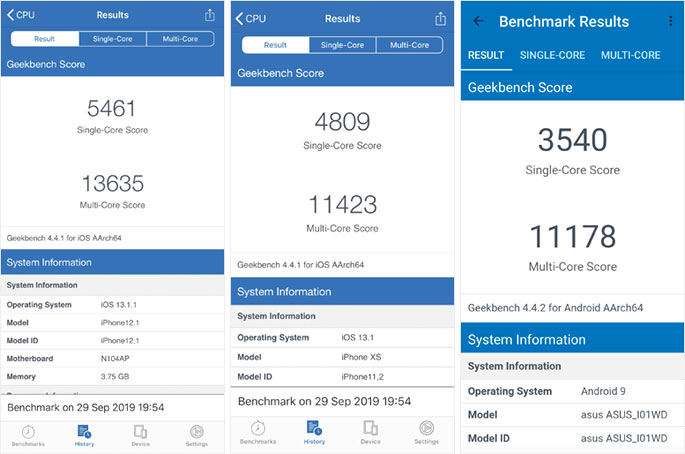Image resolution: width=685 pixels, height=454 pixels.
Task: Tap the back arrow in Benchmark Results screen
Action: [x=478, y=21]
